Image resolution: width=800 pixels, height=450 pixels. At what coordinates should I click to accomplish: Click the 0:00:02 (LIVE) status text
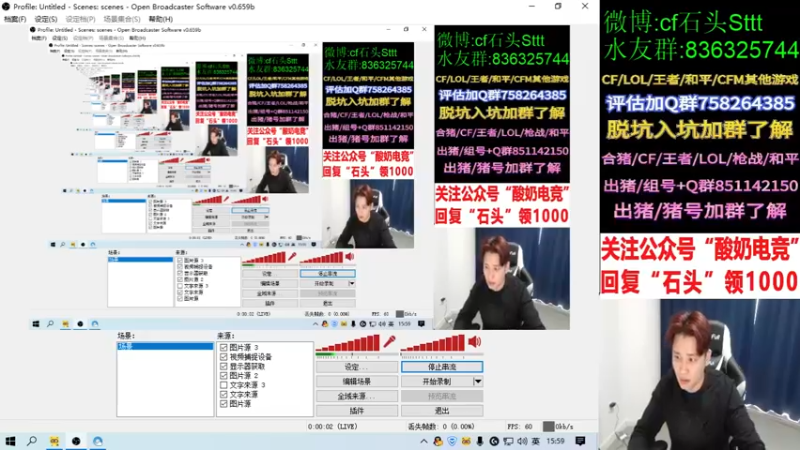click(x=333, y=427)
